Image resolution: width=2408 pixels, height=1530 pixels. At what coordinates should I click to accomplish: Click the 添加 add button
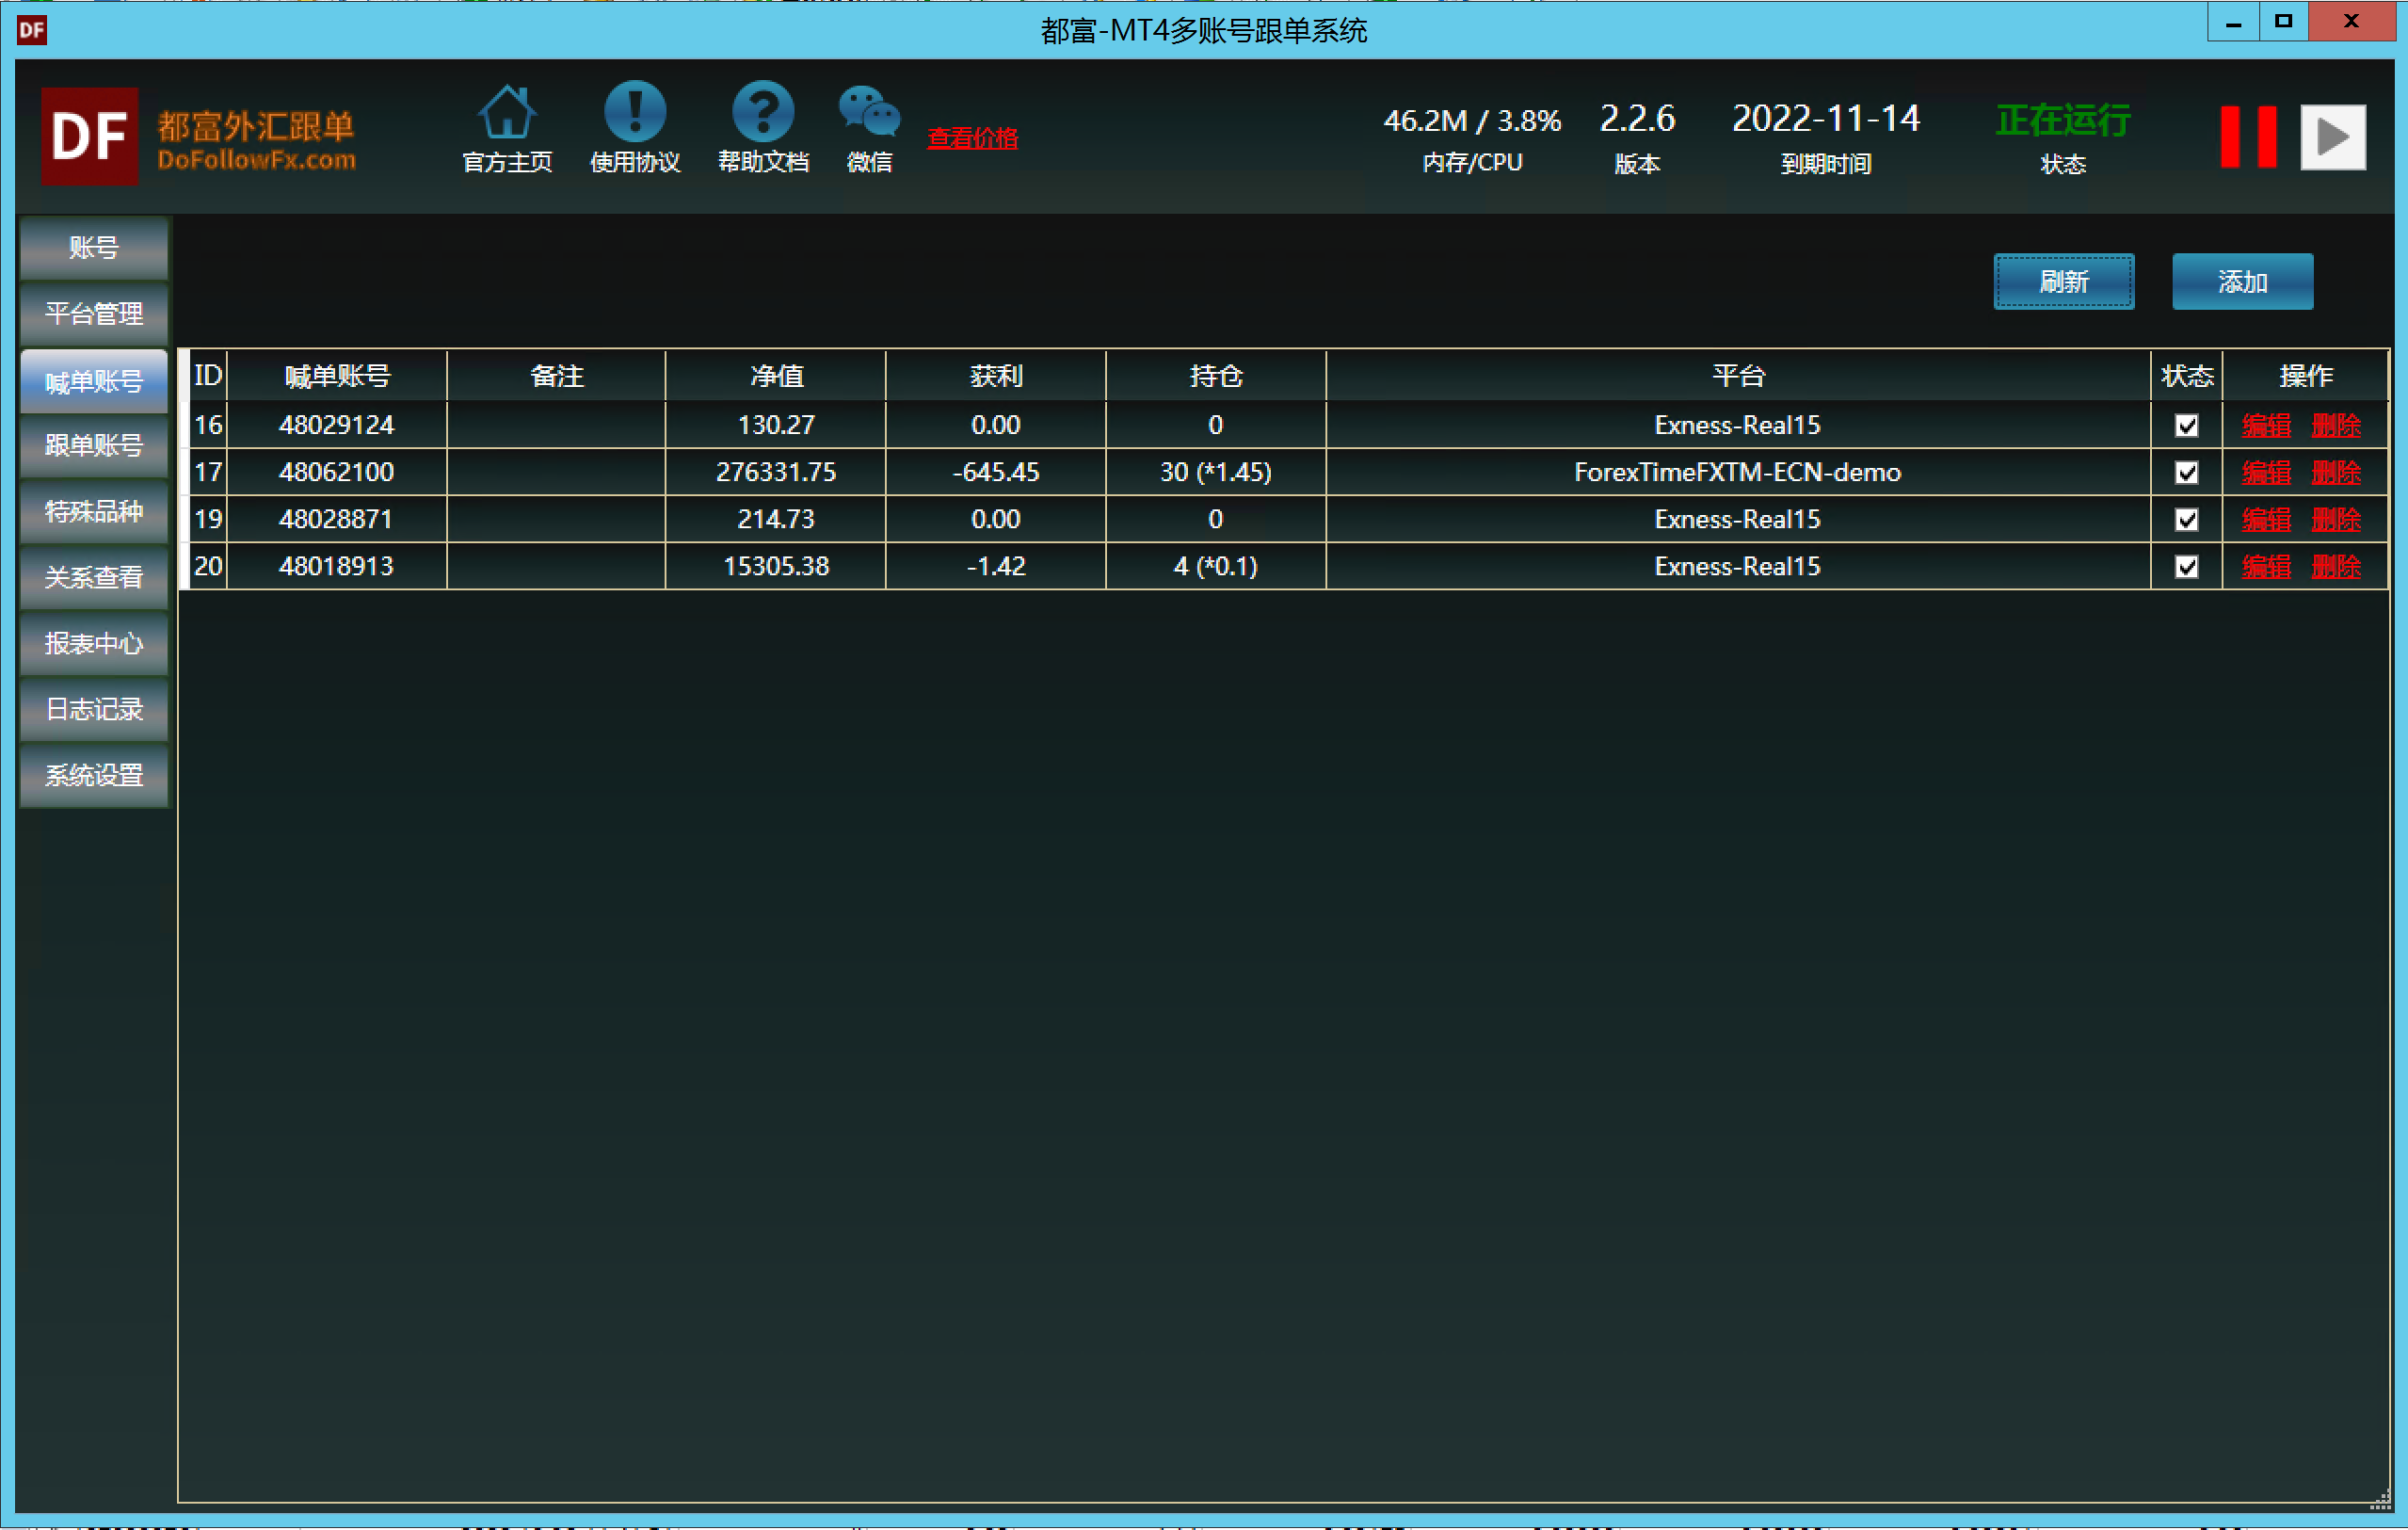(2241, 282)
